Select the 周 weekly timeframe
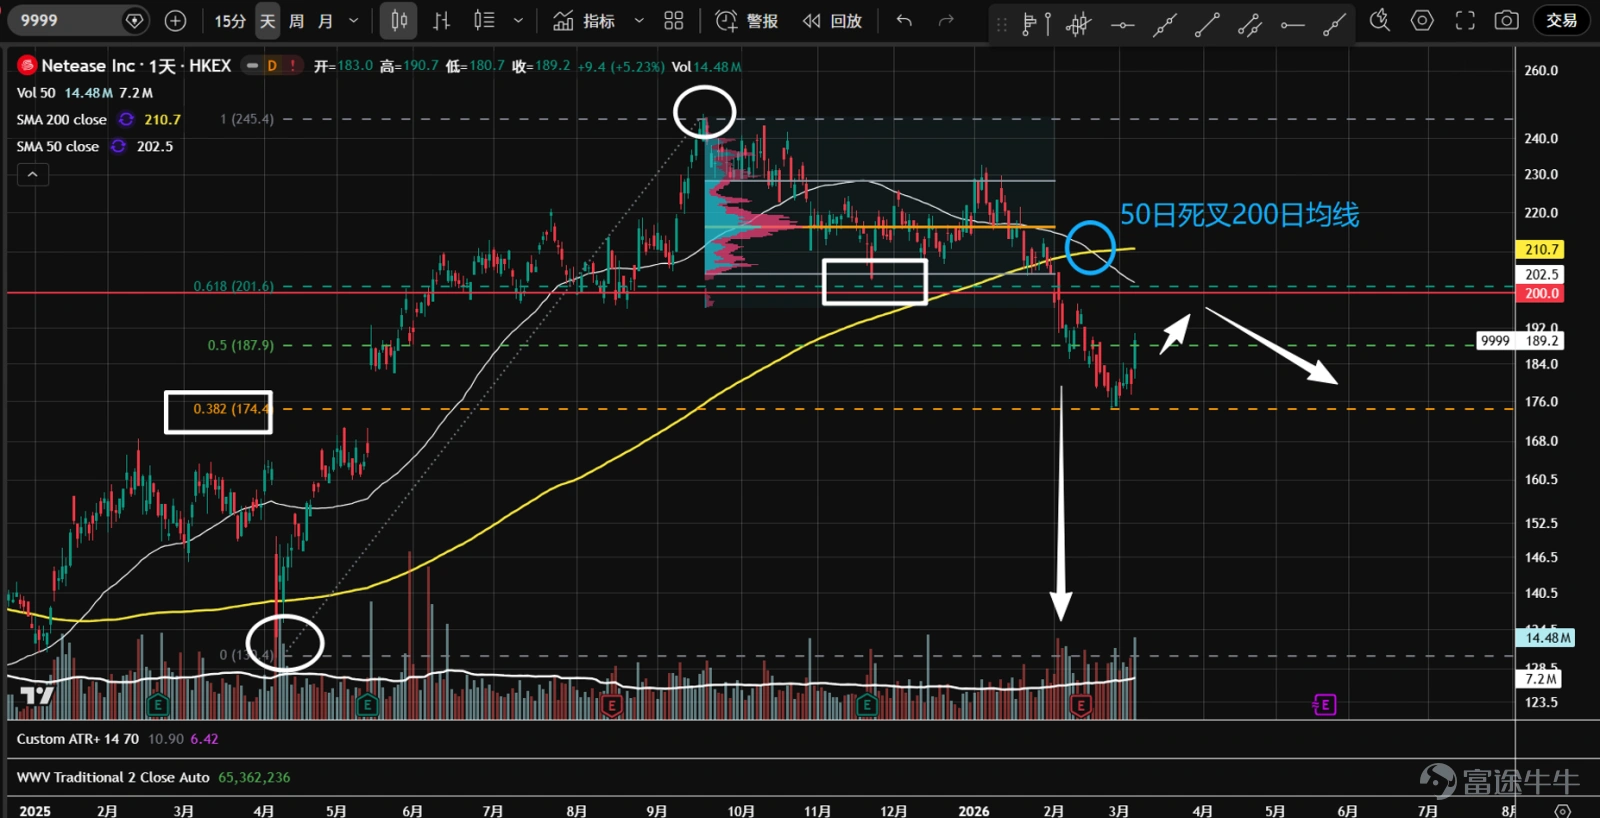The height and width of the screenshot is (818, 1600). pyautogui.click(x=297, y=21)
